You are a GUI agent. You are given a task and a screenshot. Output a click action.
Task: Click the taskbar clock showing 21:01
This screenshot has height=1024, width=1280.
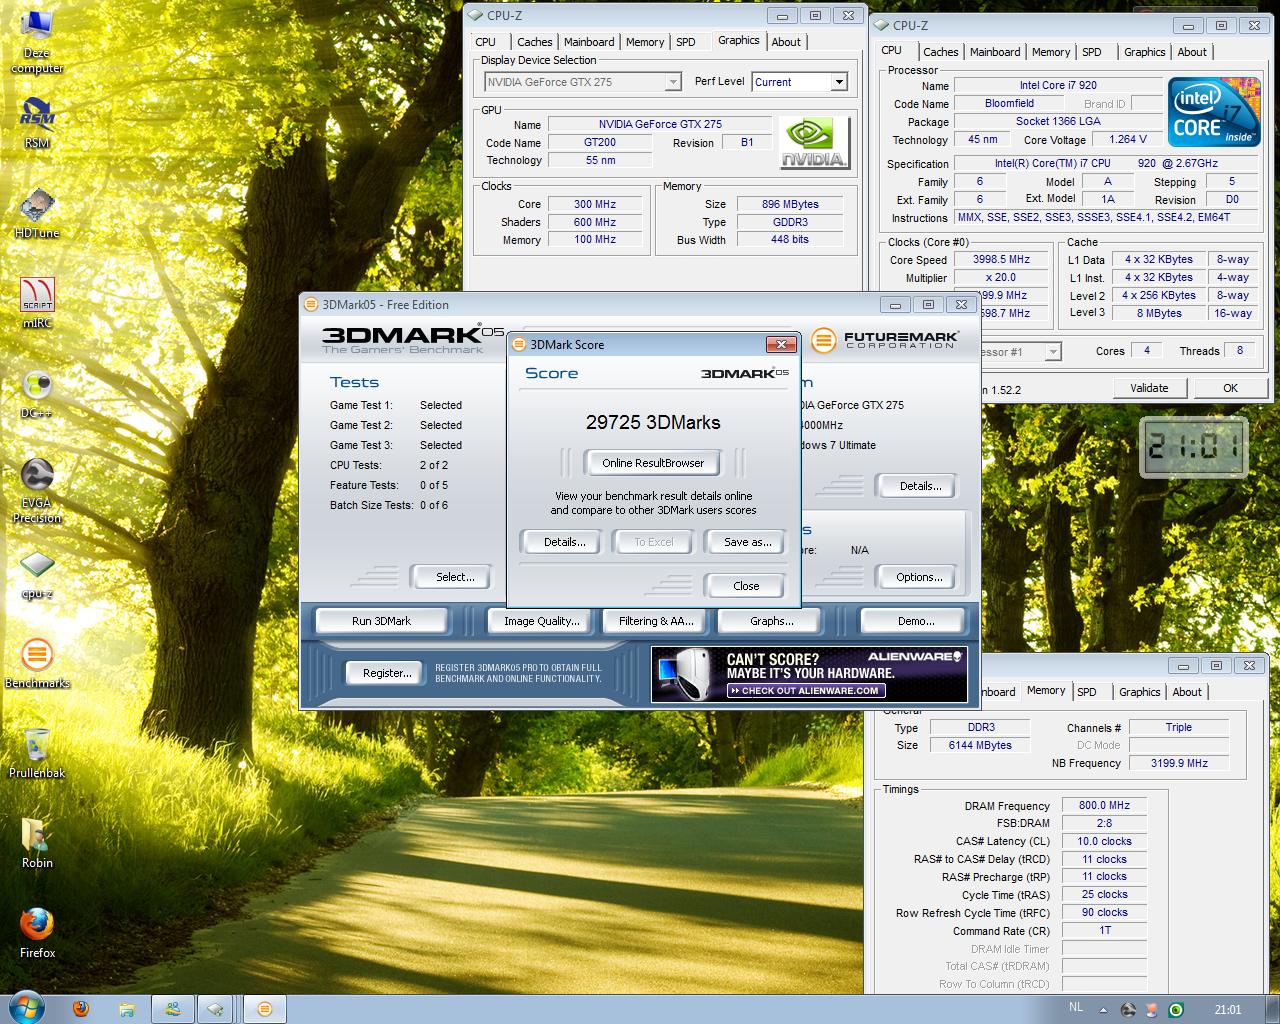click(x=1227, y=1009)
